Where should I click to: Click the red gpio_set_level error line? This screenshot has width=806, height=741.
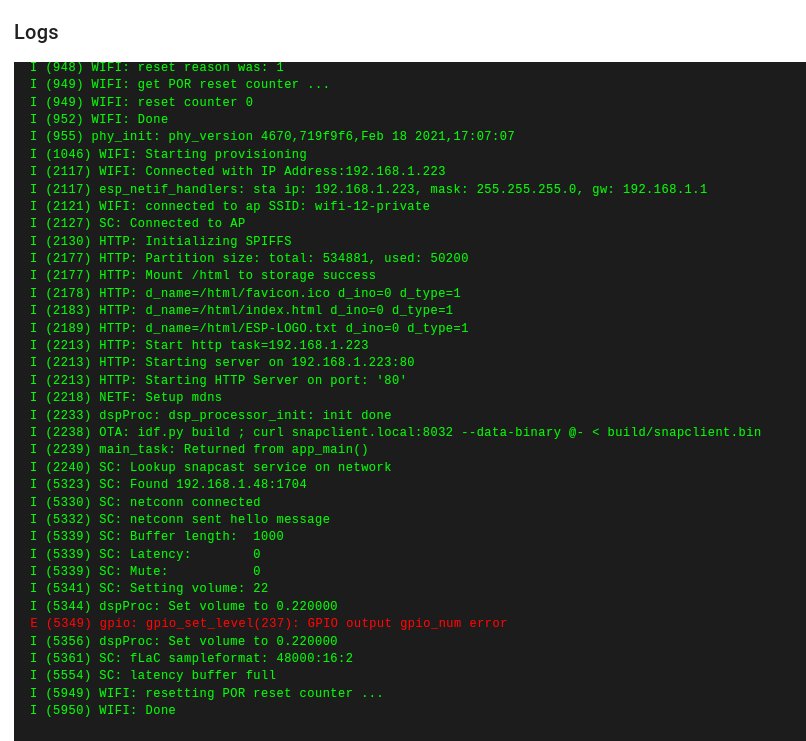pos(268,623)
